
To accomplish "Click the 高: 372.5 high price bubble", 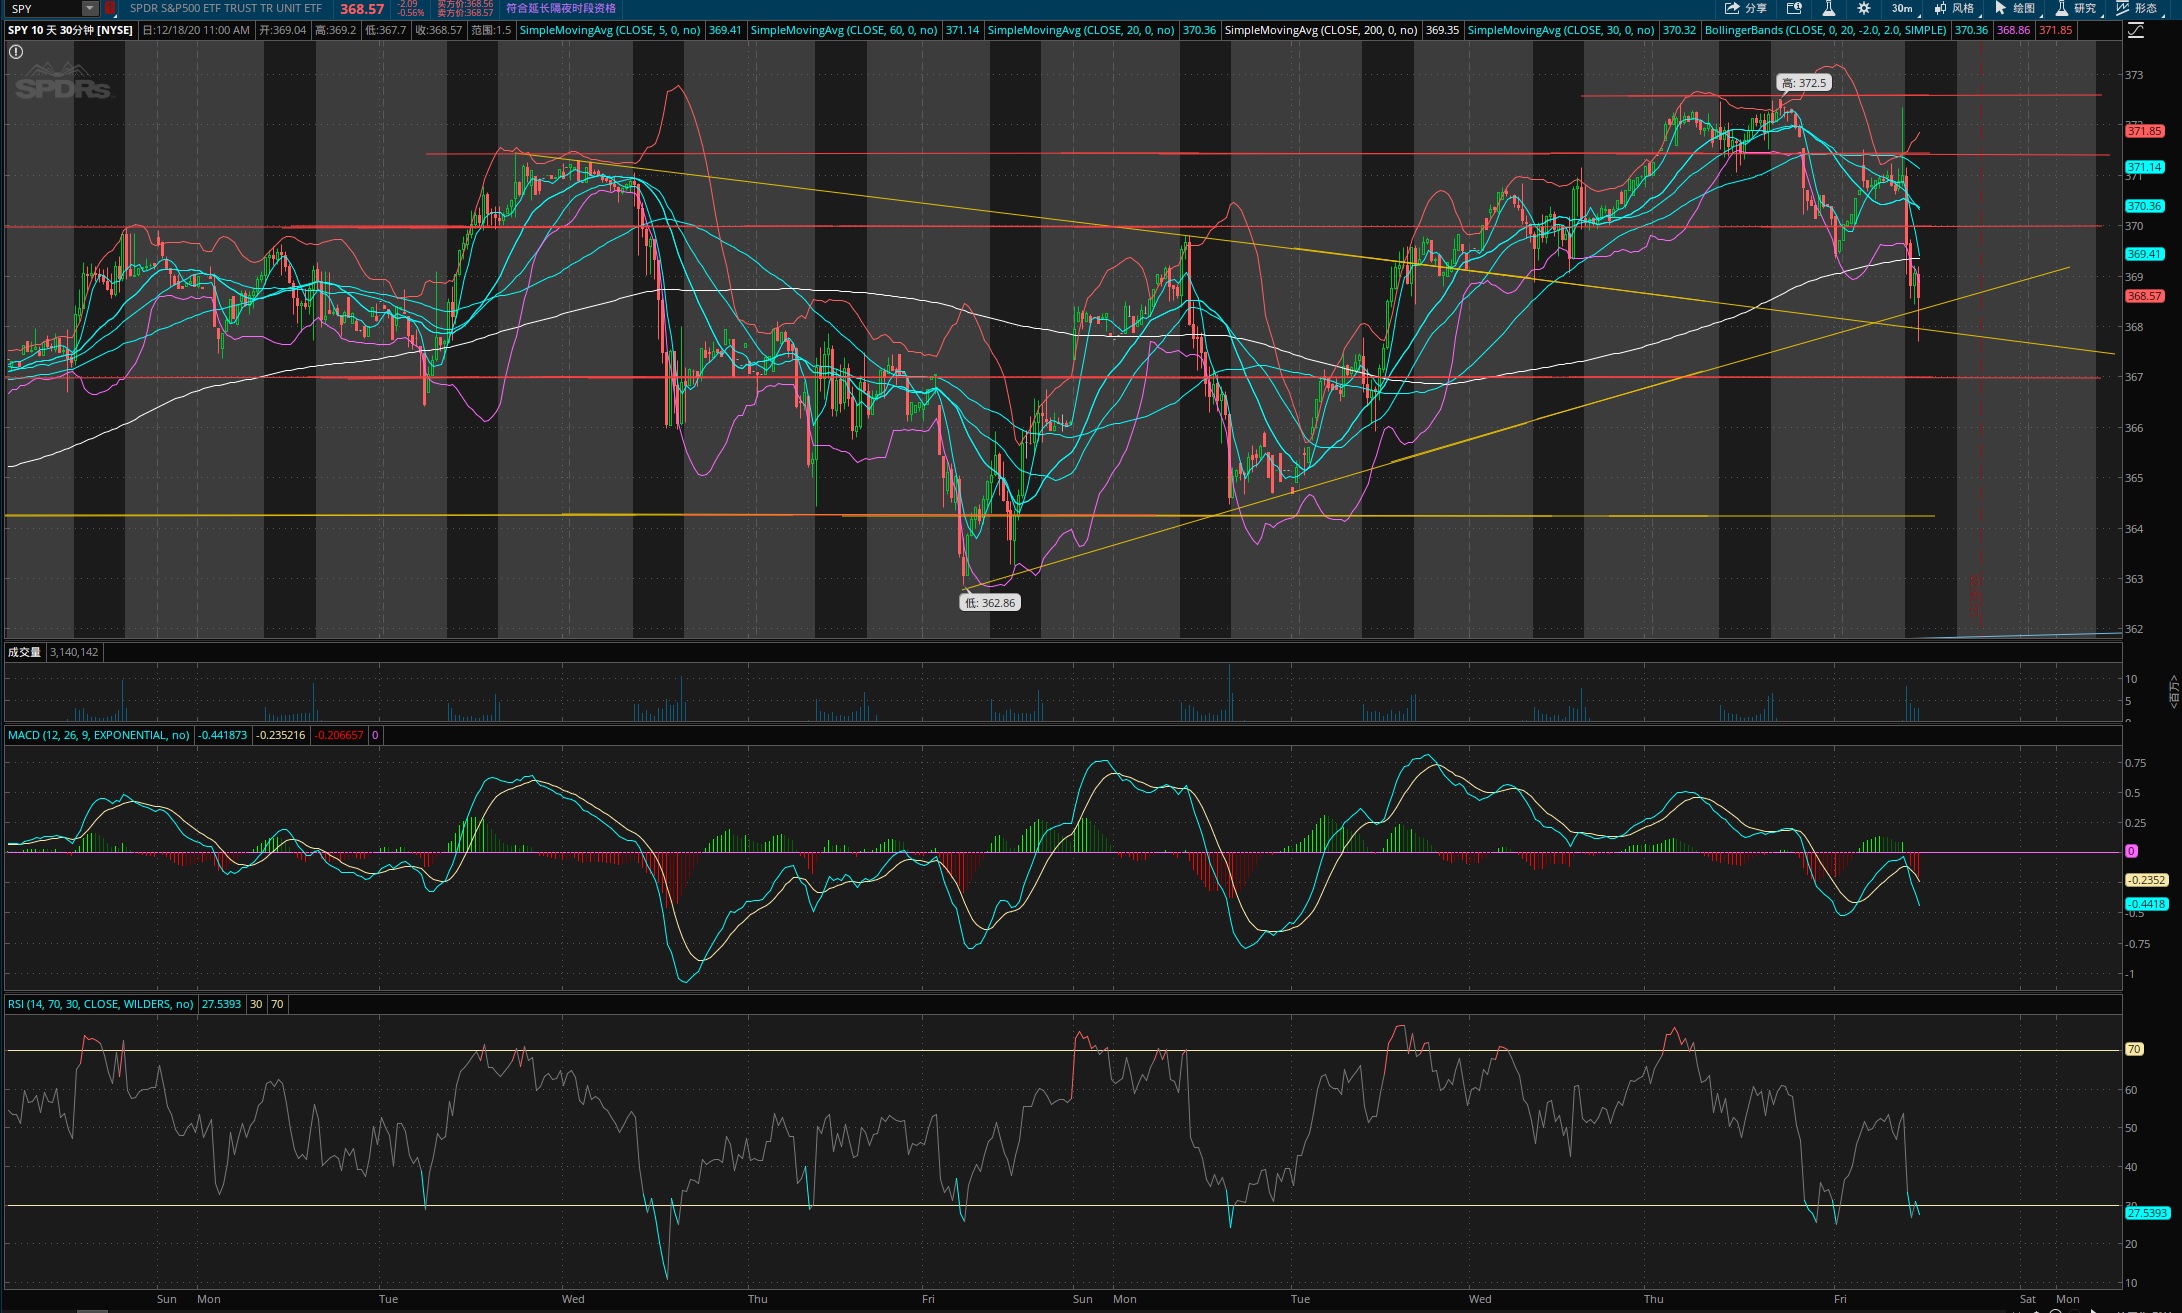I will point(1804,83).
